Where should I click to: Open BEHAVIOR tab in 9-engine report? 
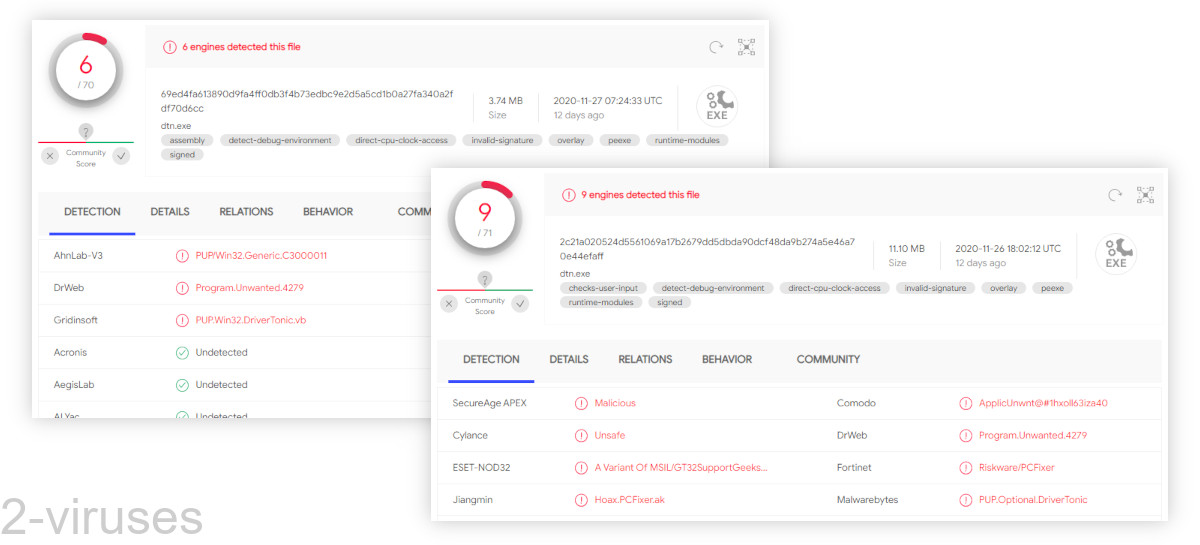click(727, 360)
